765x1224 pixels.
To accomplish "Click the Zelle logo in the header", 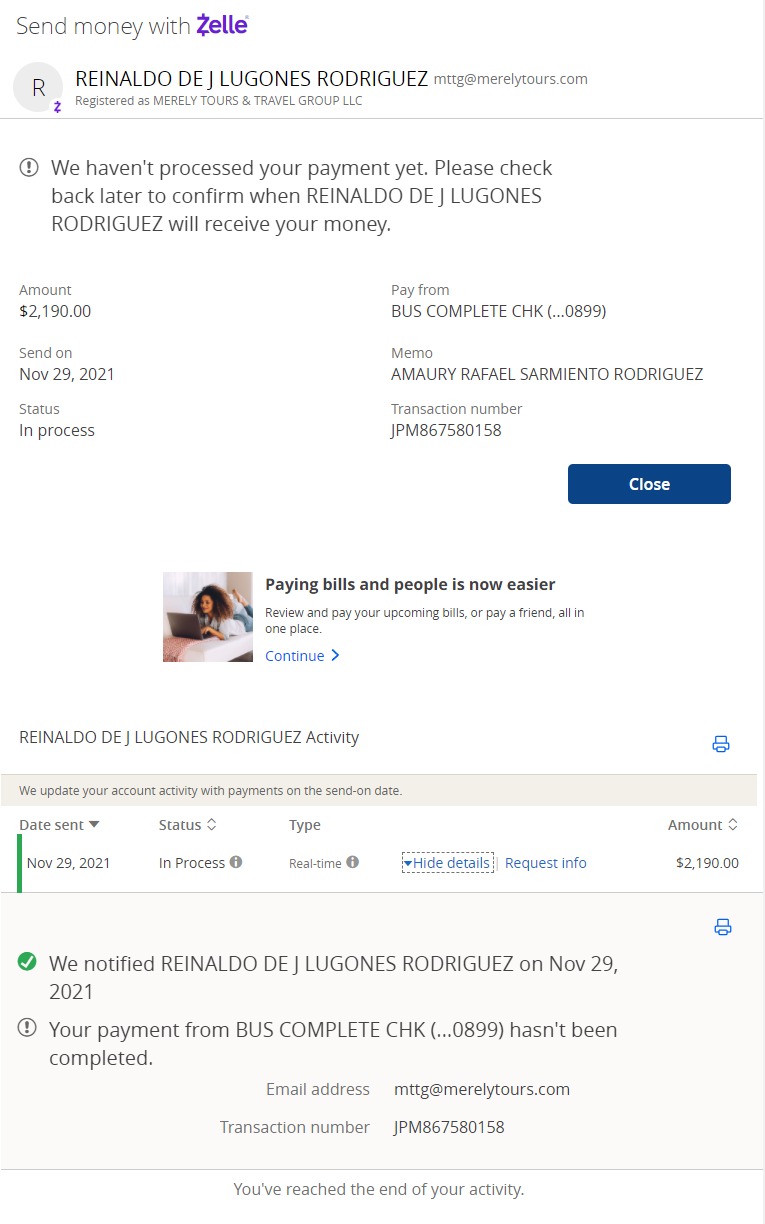I will tap(222, 25).
